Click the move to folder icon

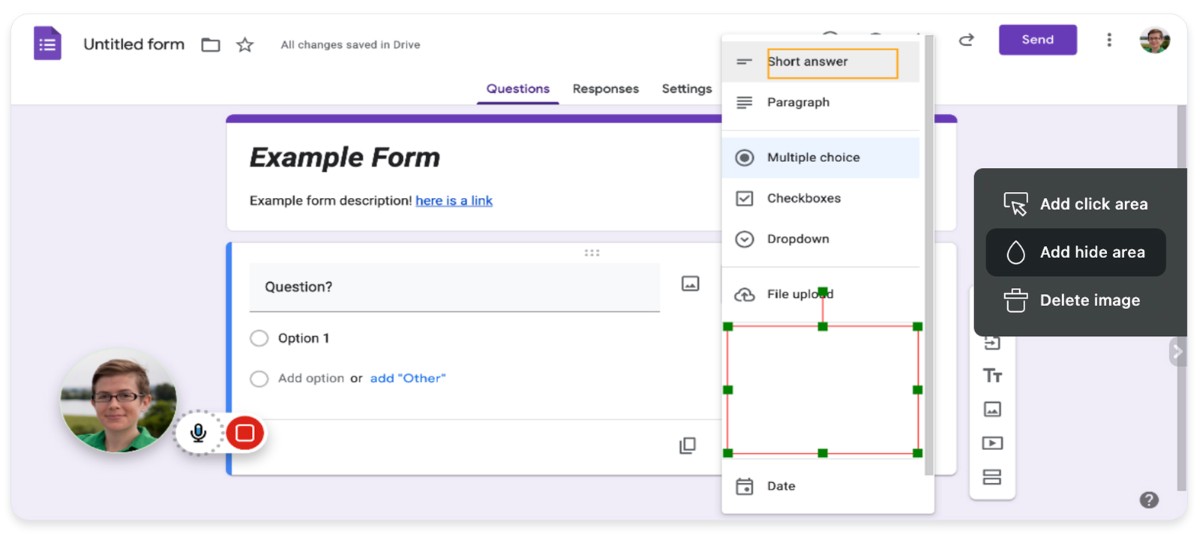(210, 45)
